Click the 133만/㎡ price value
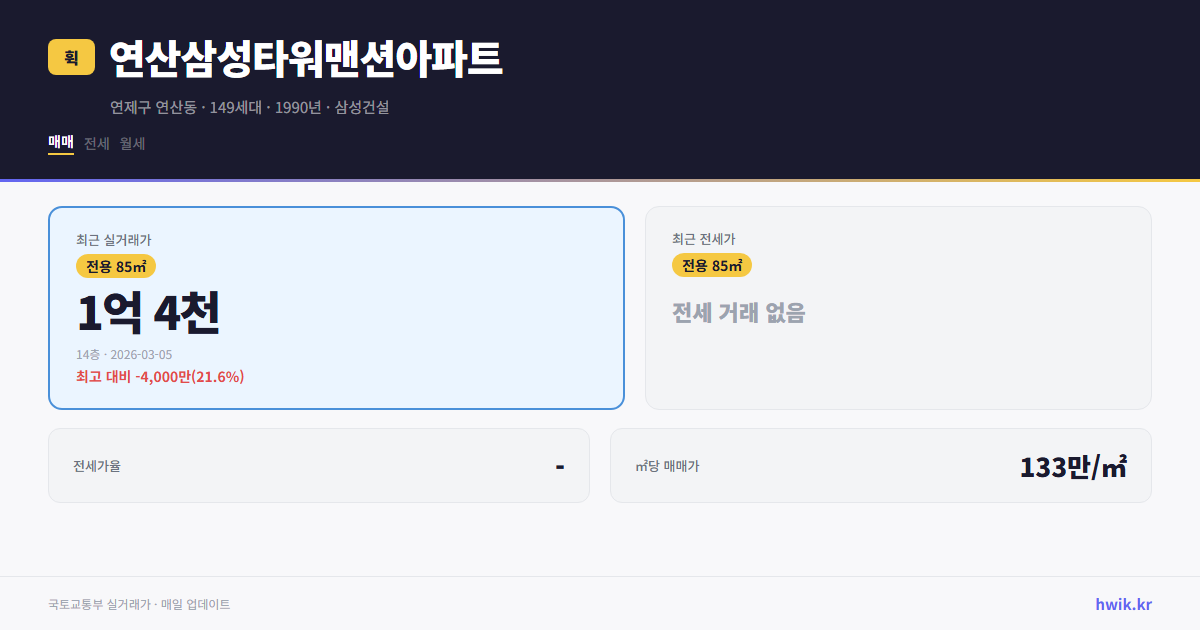Image resolution: width=1200 pixels, height=630 pixels. coord(1073,464)
